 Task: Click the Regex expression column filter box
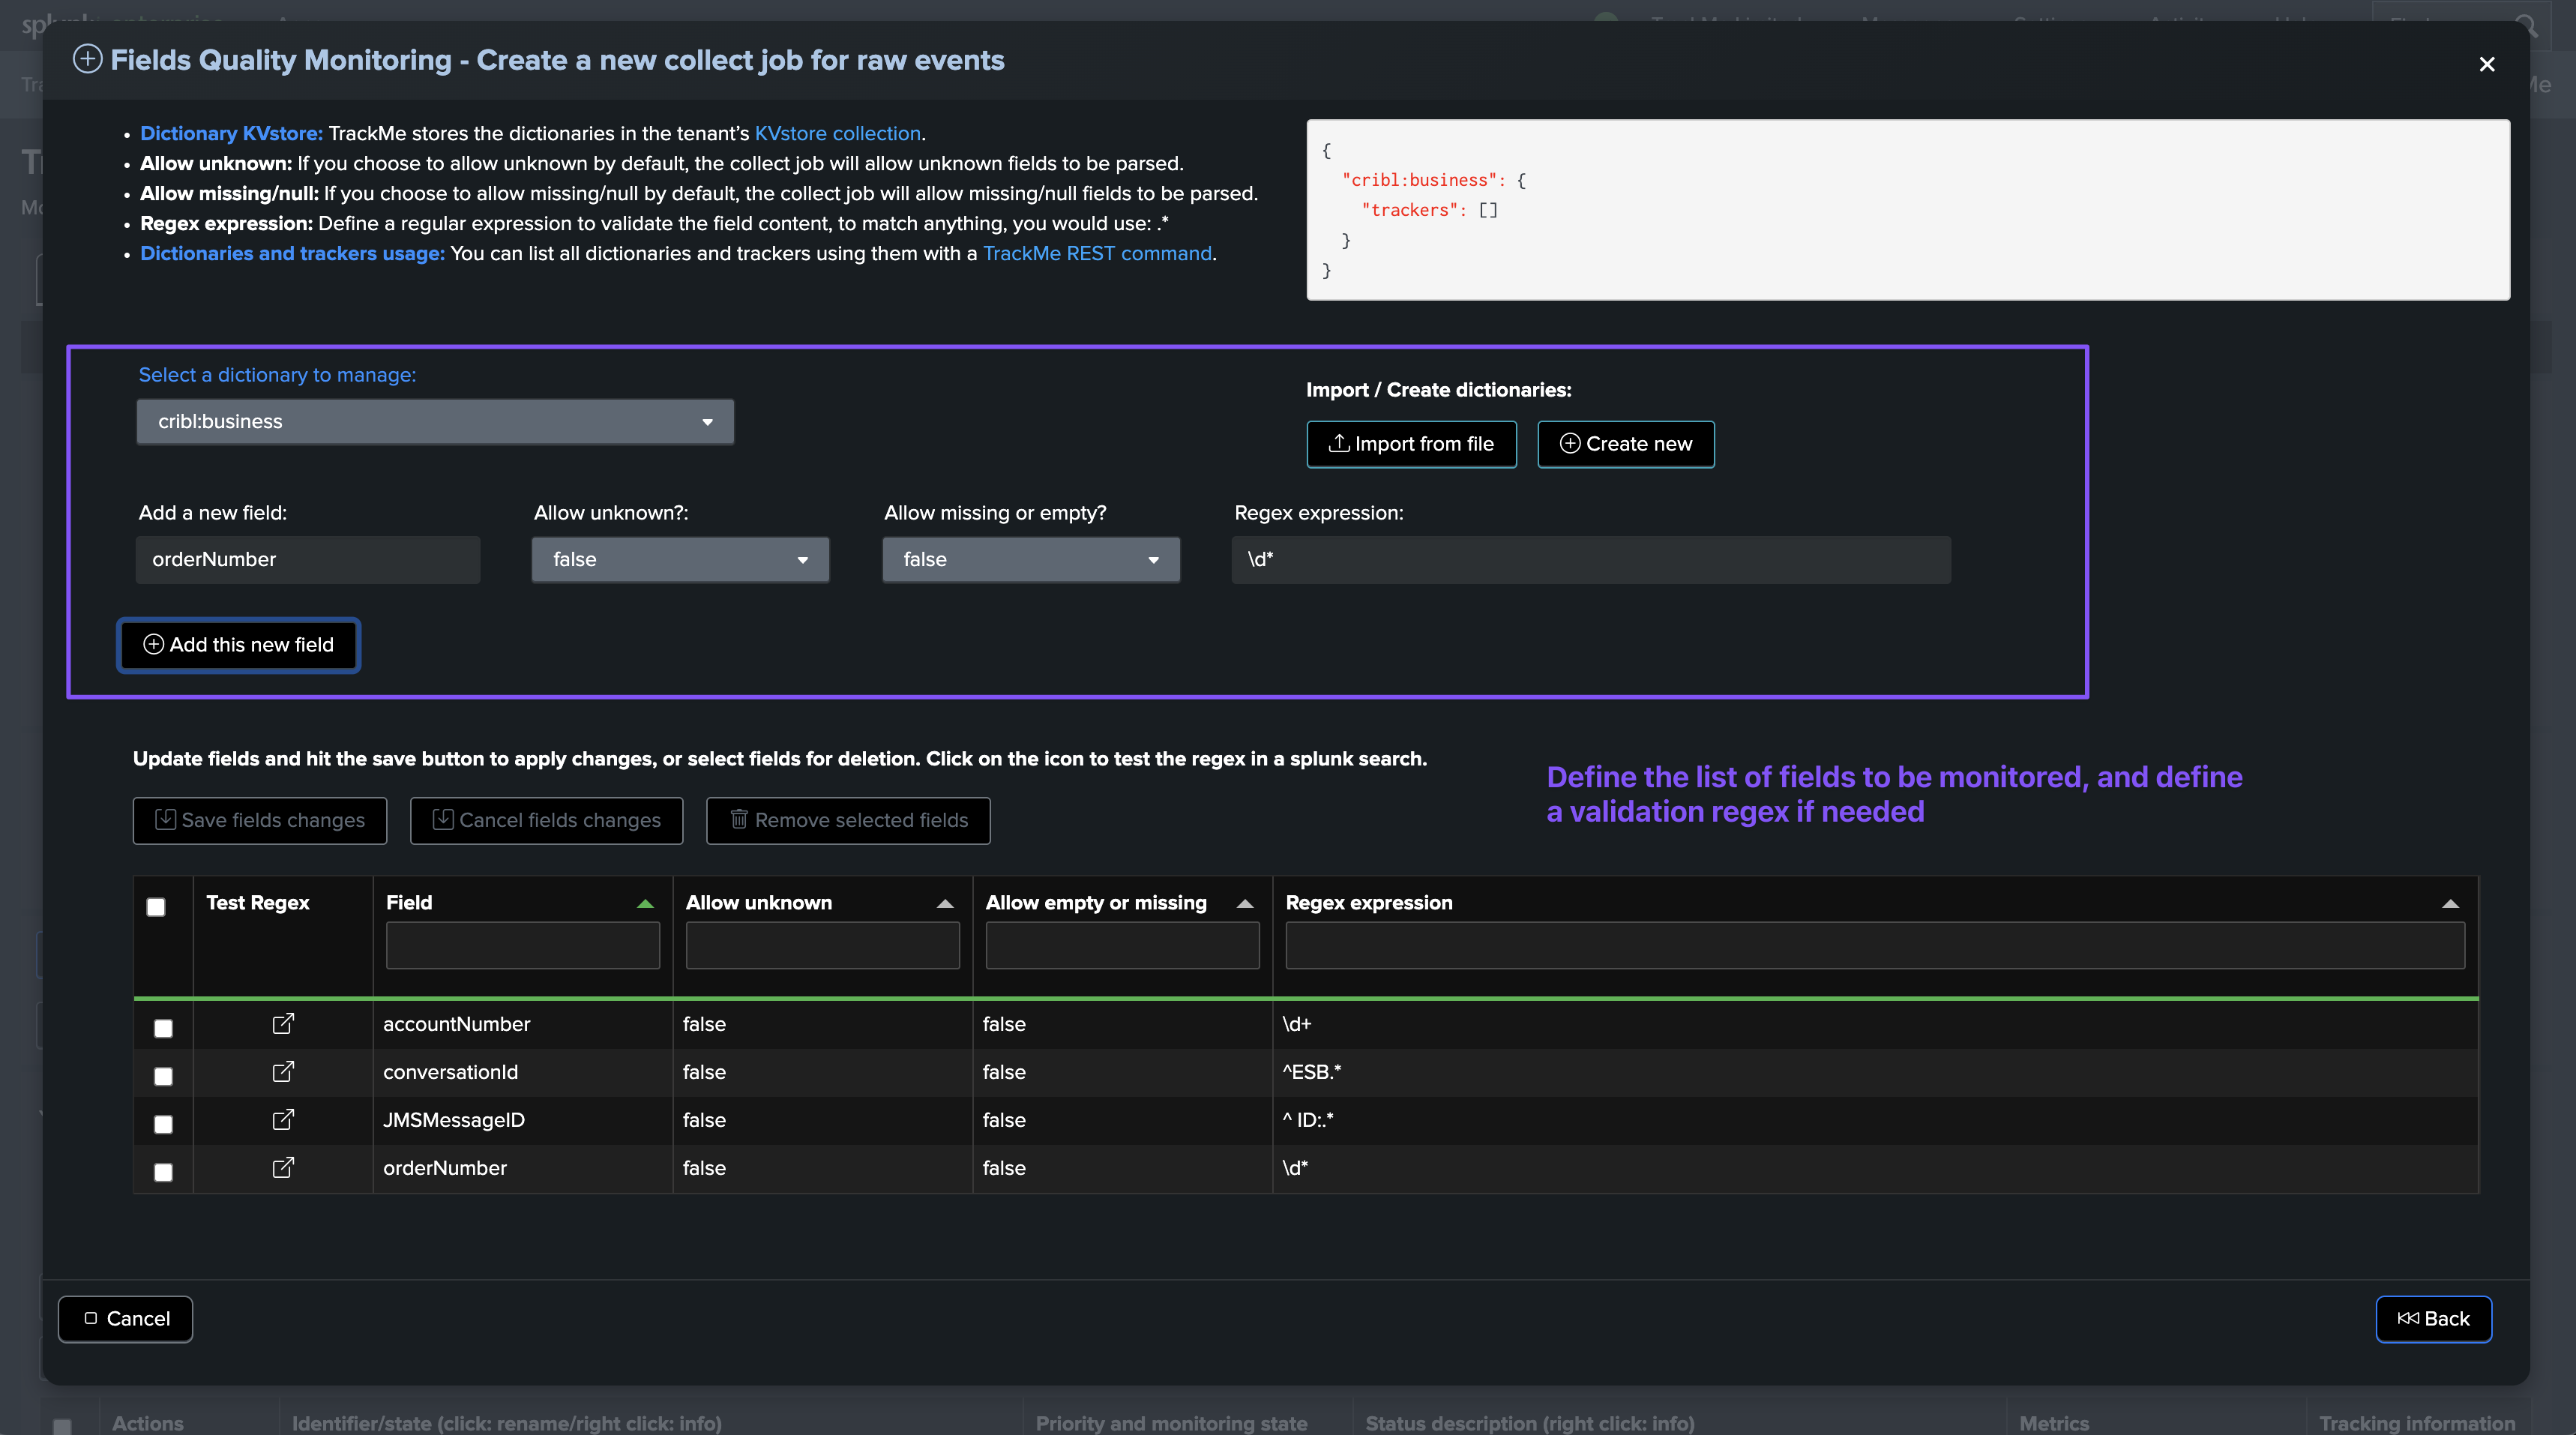pos(1875,945)
